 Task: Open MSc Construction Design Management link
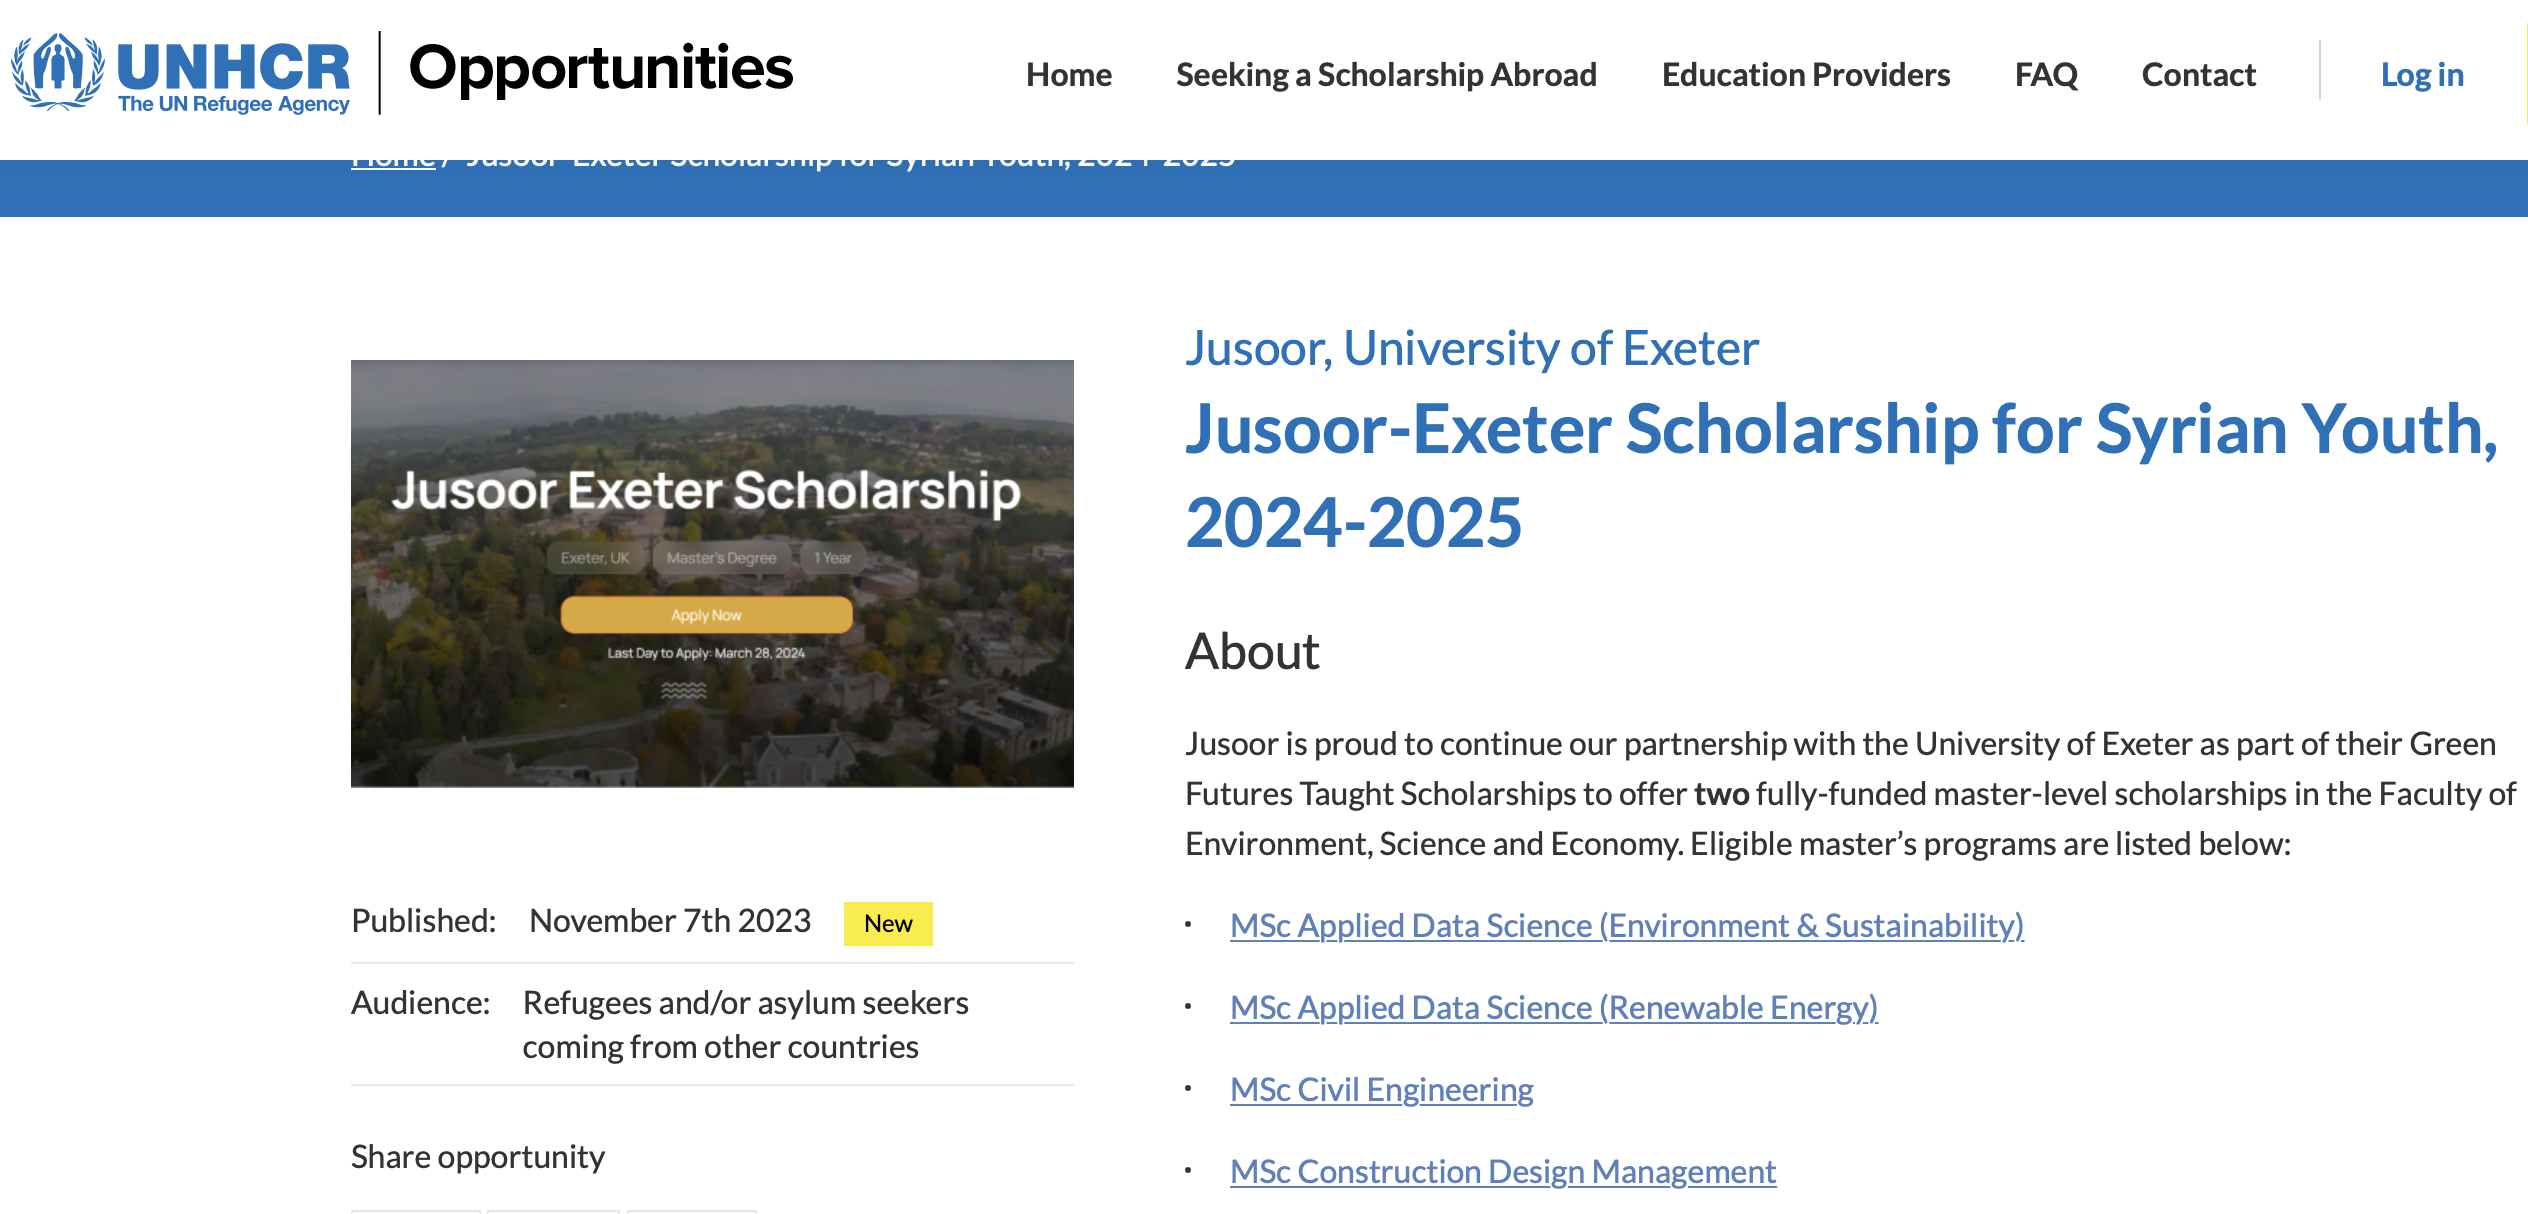(x=1503, y=1171)
